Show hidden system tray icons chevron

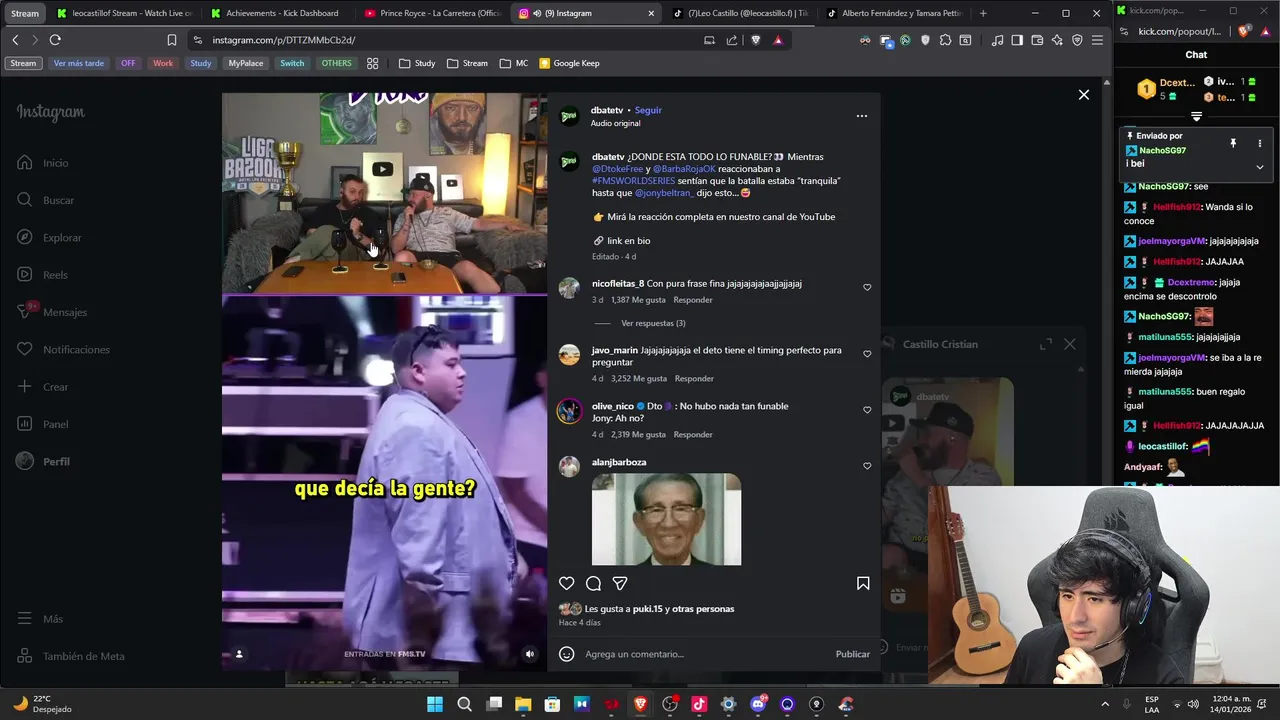[x=1105, y=704]
